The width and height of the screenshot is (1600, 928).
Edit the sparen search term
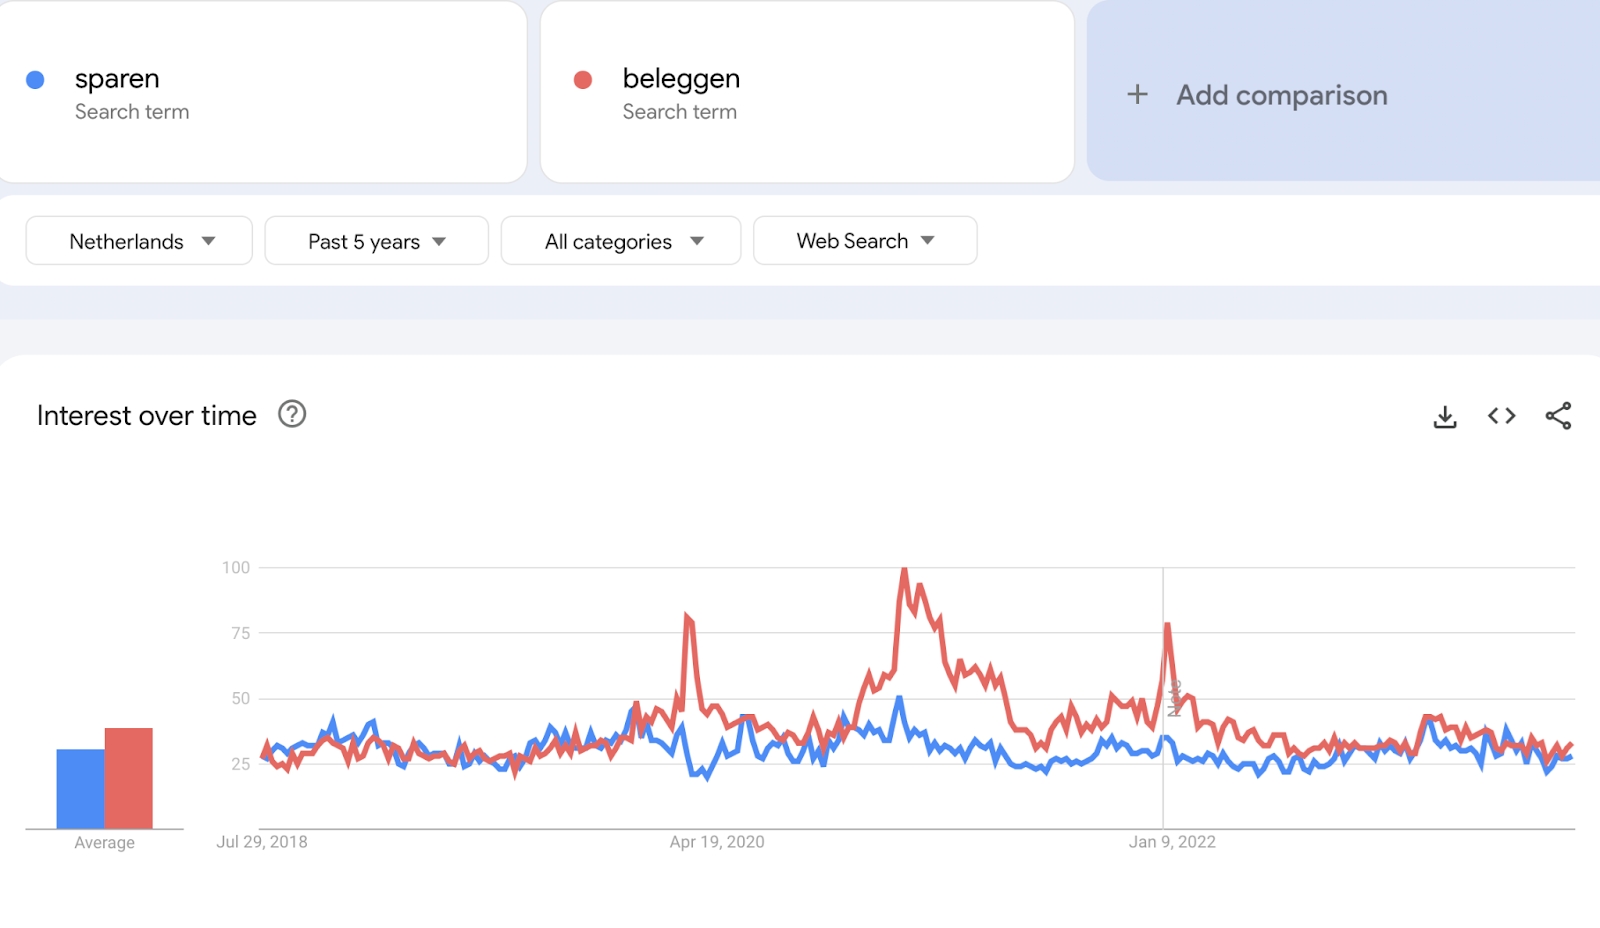click(117, 79)
